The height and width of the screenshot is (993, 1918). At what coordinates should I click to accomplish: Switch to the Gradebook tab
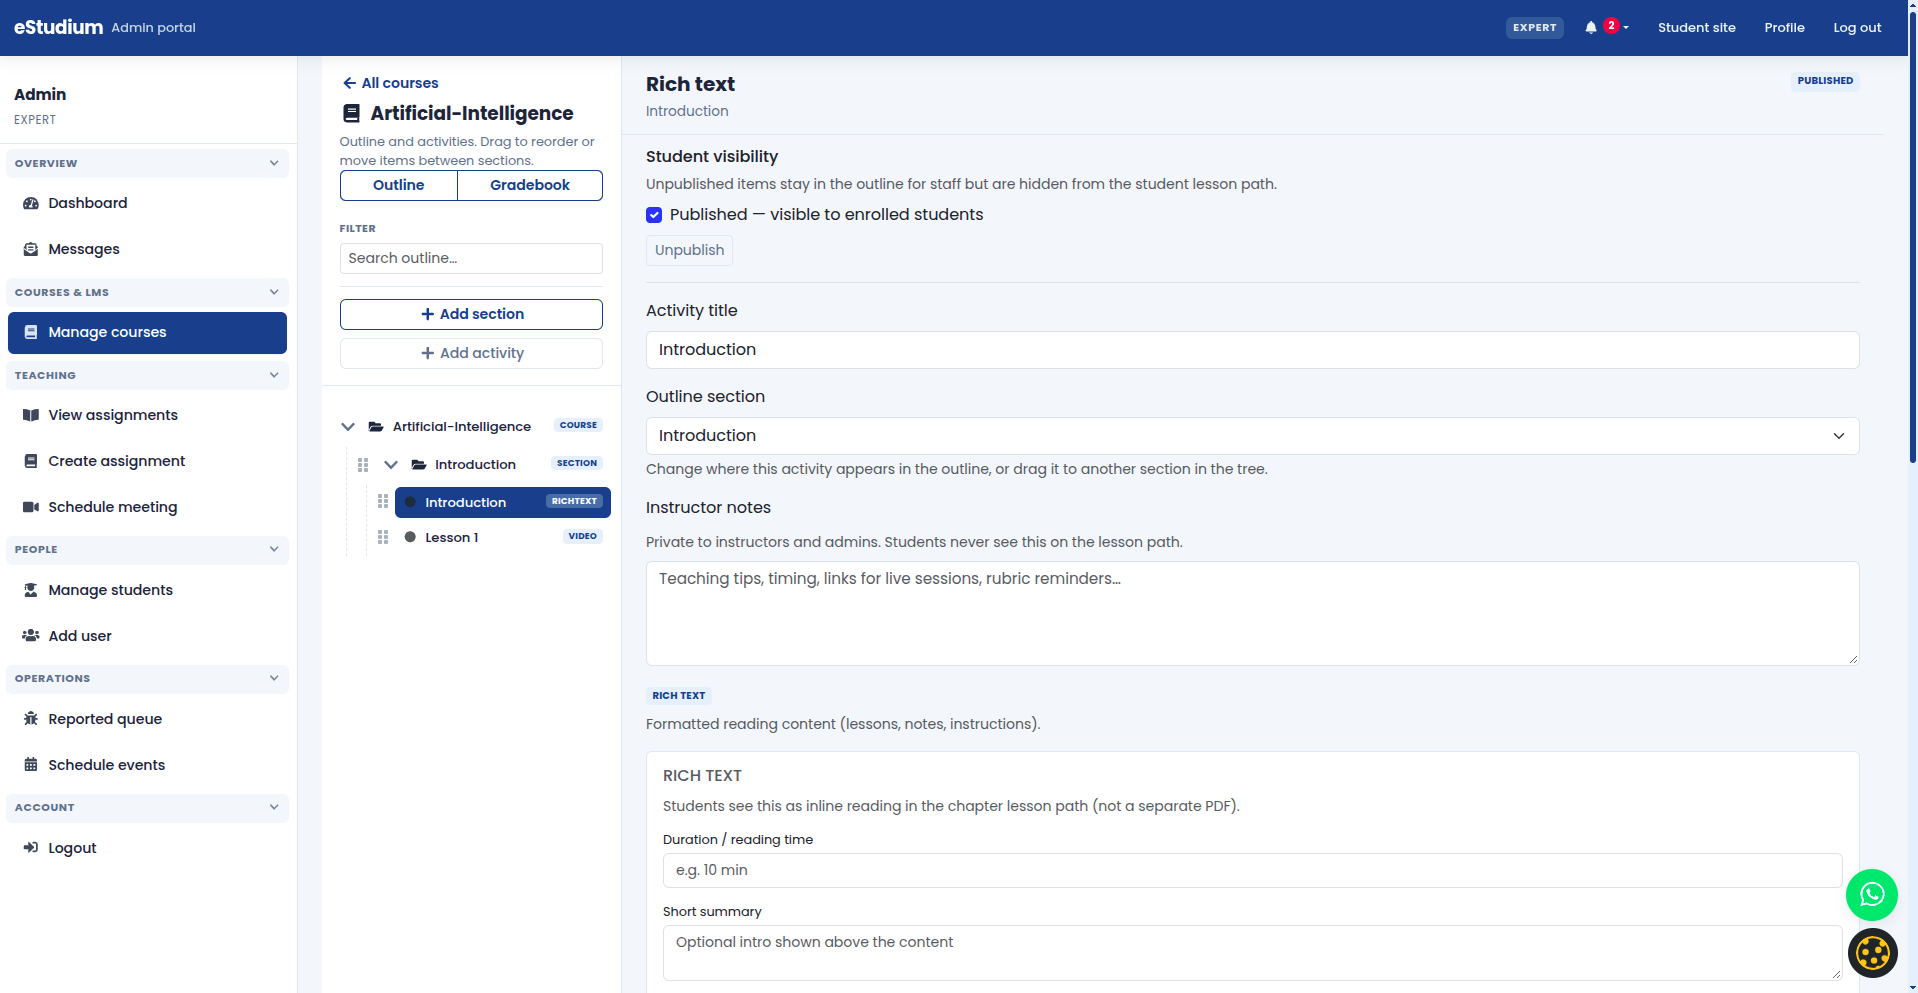pyautogui.click(x=530, y=185)
